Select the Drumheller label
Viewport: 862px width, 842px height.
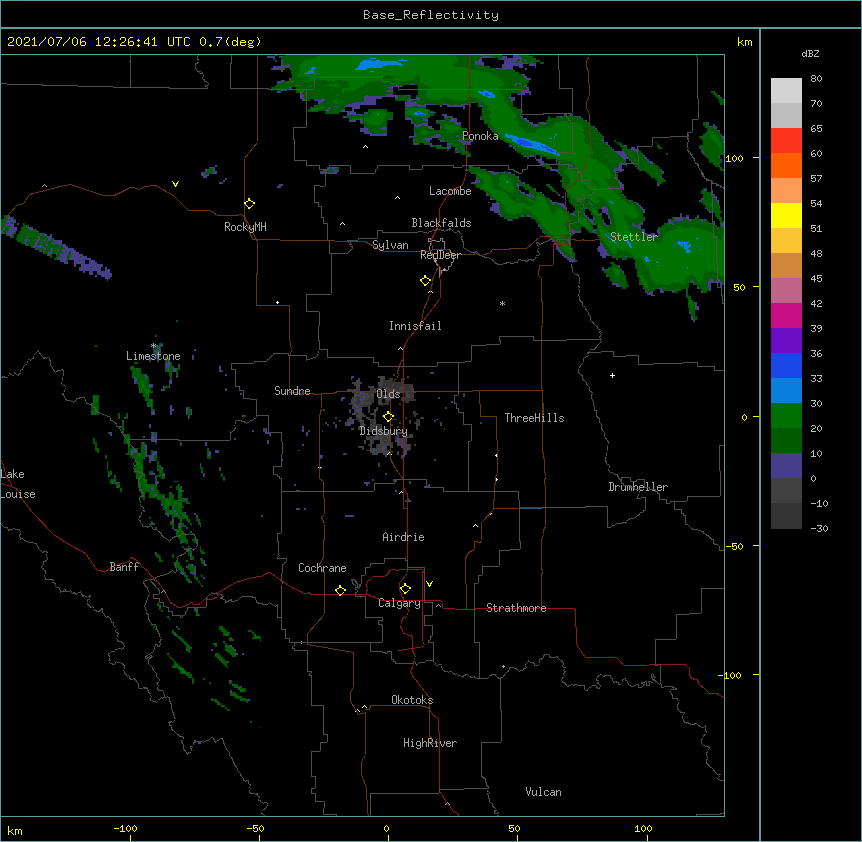pyautogui.click(x=638, y=487)
